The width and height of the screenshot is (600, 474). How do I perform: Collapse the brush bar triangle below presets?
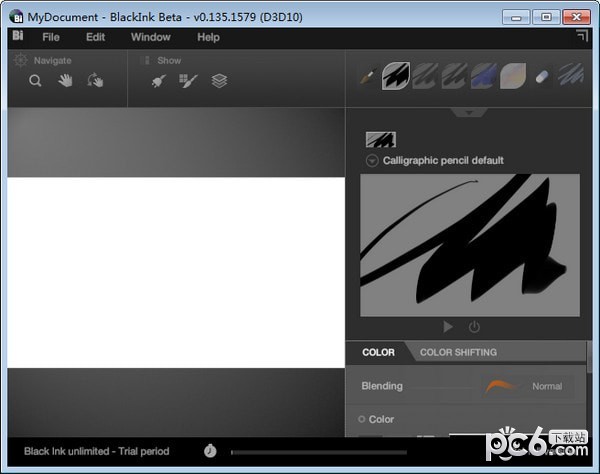(469, 112)
